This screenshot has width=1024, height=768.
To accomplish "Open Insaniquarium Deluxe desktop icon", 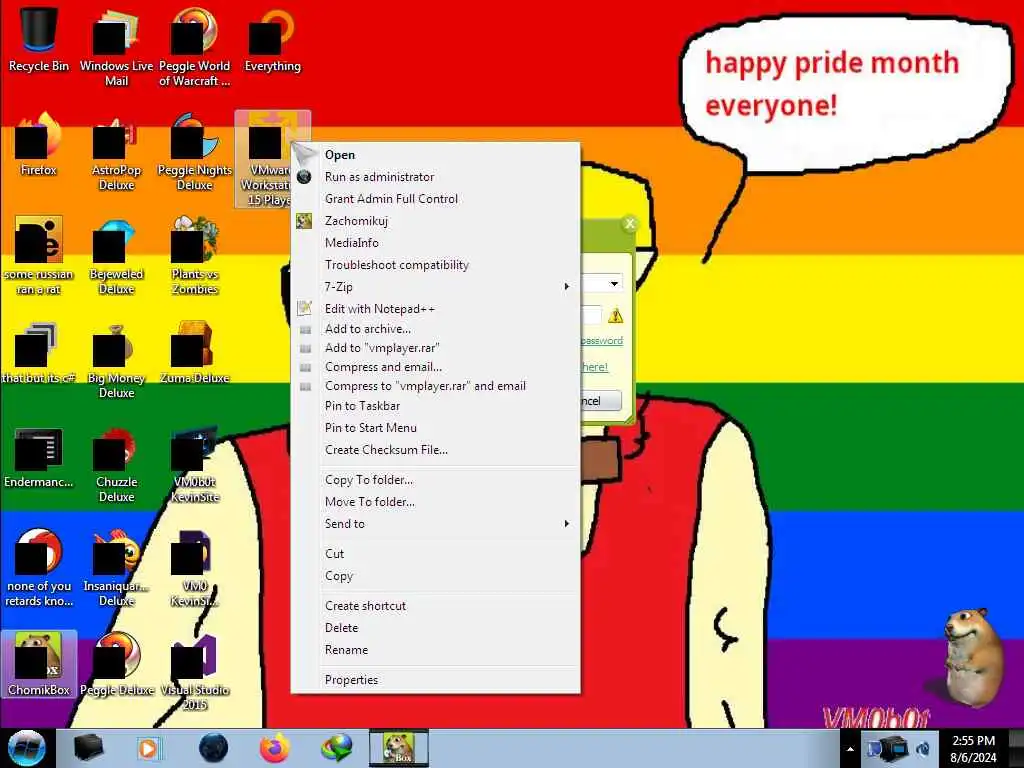I will coord(116,568).
